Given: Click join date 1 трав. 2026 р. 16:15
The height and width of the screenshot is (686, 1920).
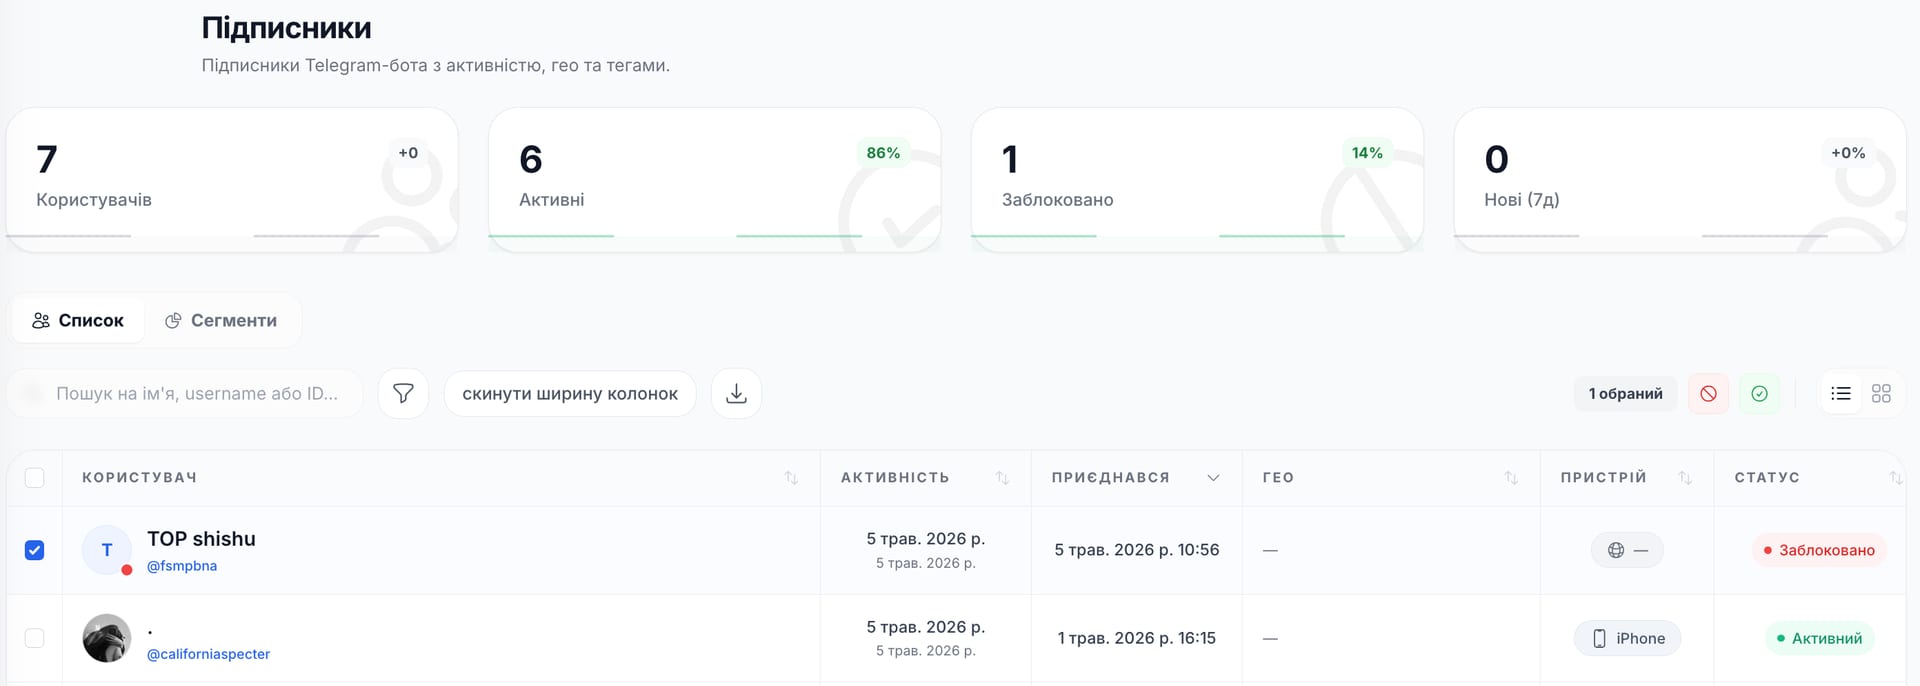Looking at the screenshot, I should [x=1137, y=638].
